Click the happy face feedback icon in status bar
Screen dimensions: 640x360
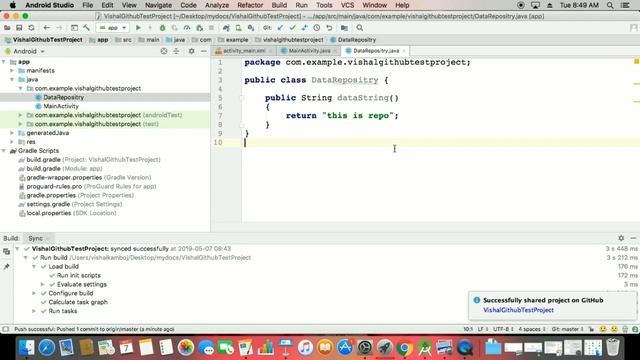coord(603,329)
